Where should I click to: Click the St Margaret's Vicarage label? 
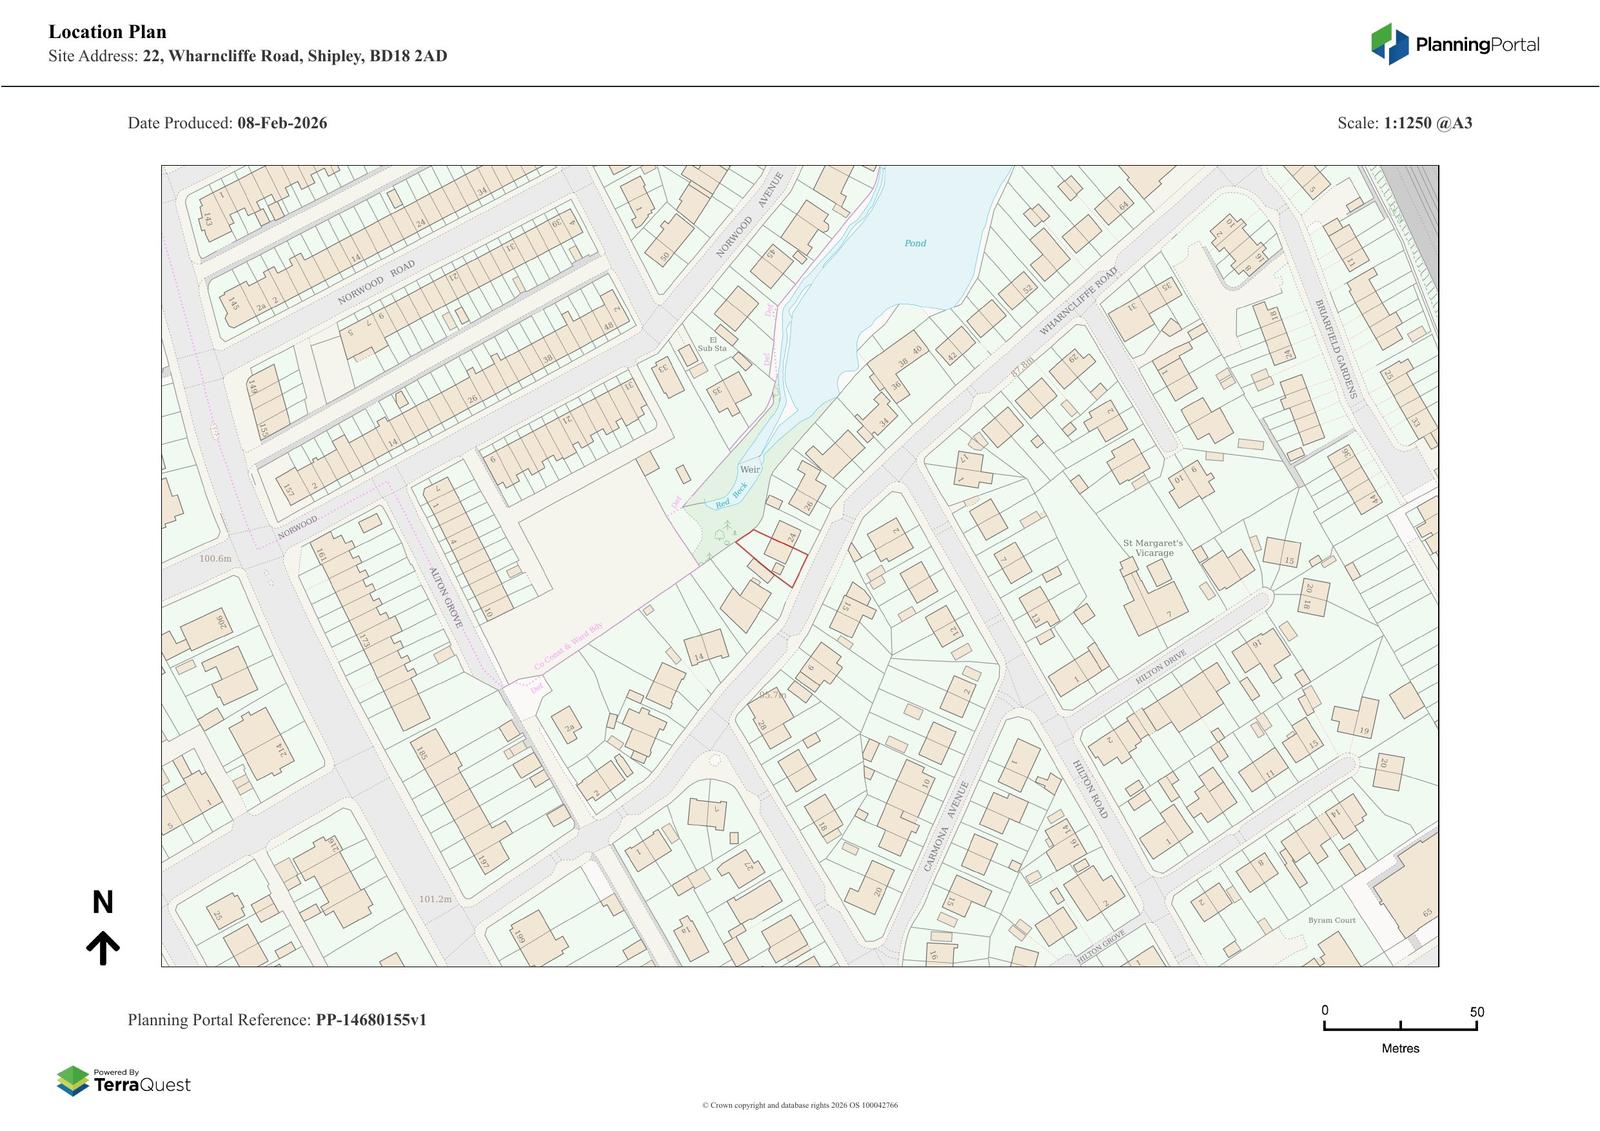coord(1153,548)
